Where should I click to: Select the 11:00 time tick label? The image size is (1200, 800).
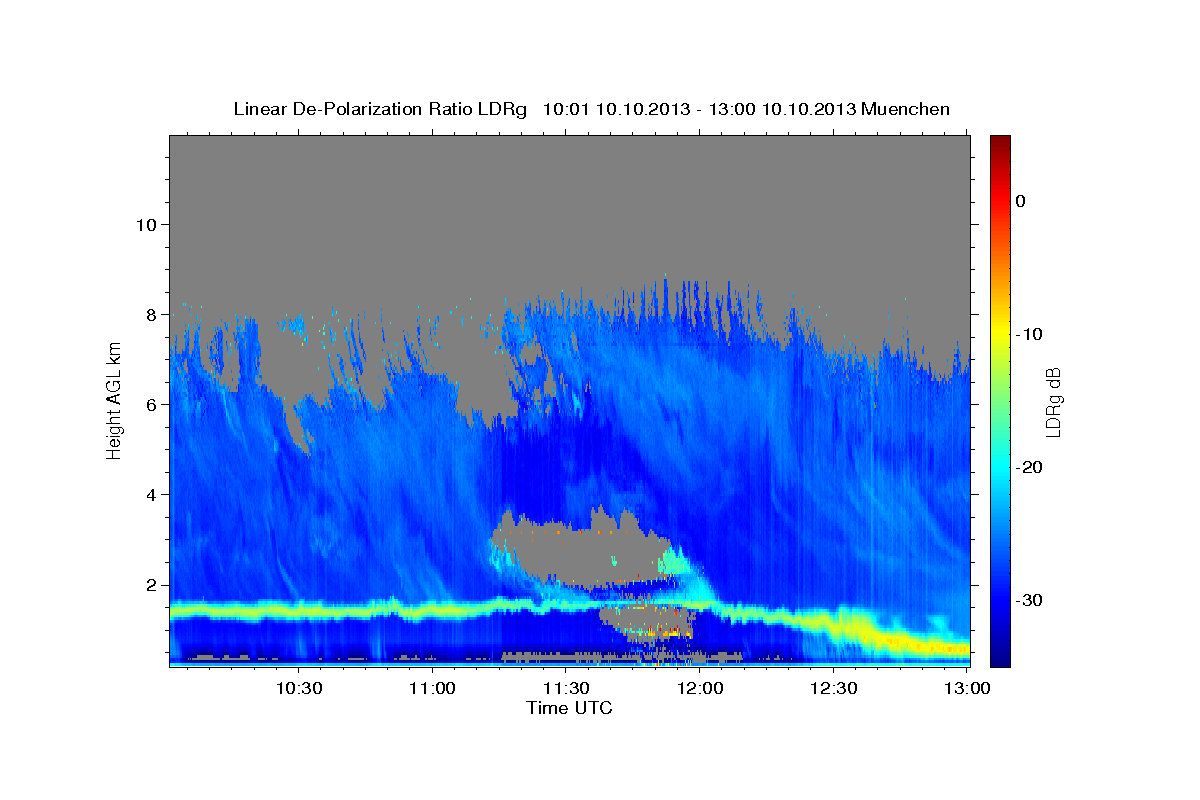[433, 688]
